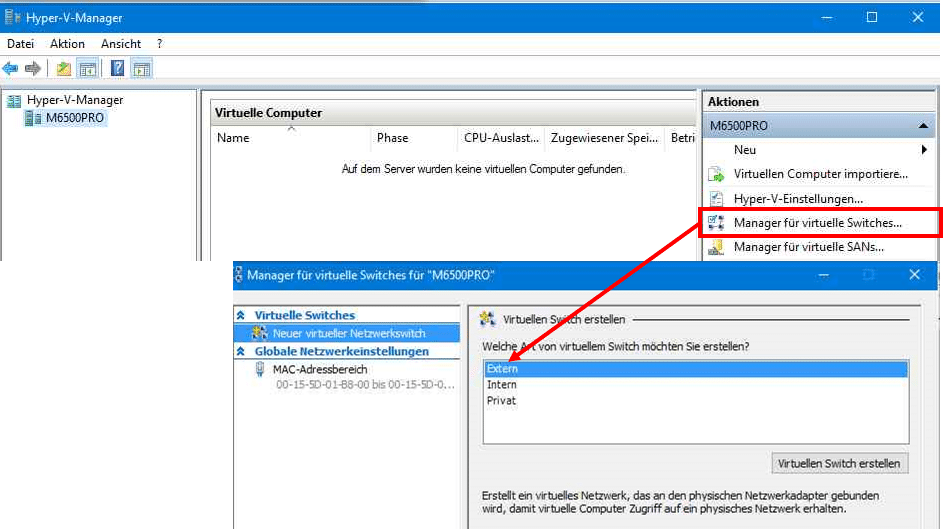Open the Help toolbar icon
The height and width of the screenshot is (529, 943).
(x=117, y=69)
